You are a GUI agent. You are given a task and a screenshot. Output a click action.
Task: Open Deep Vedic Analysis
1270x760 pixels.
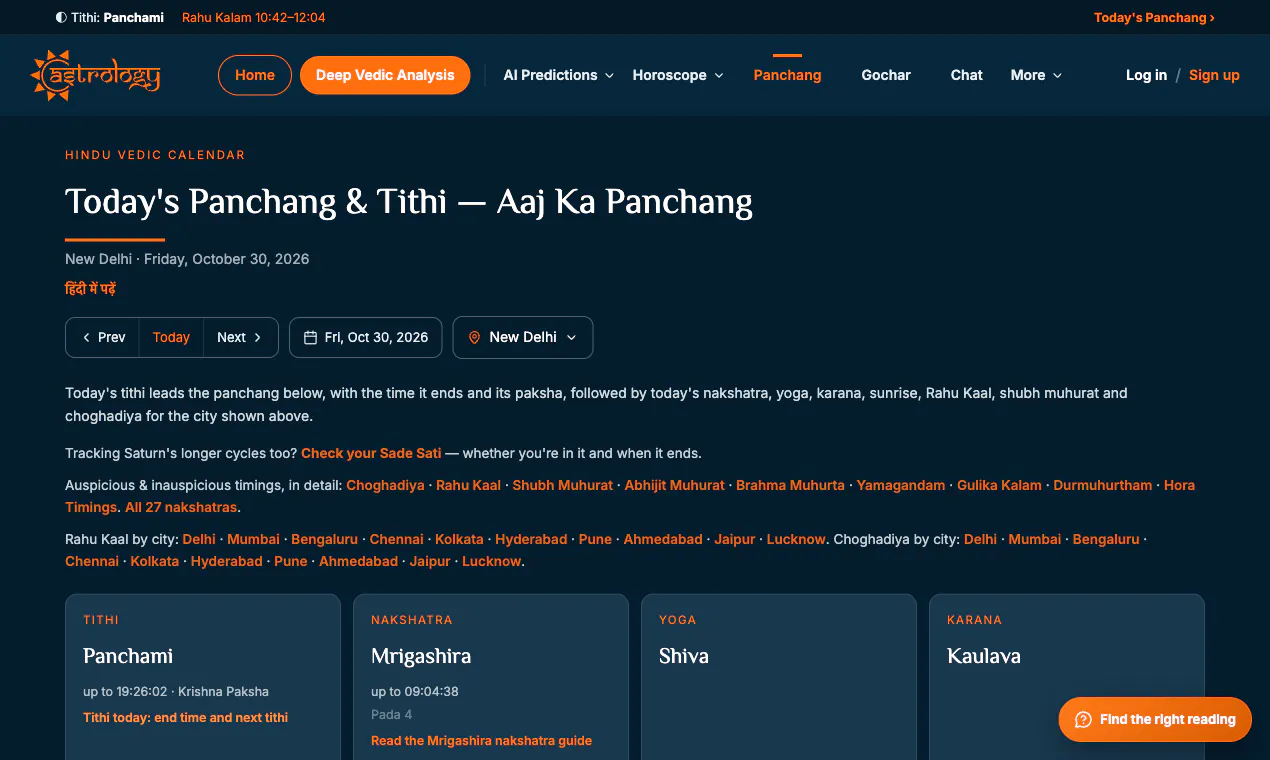coord(385,75)
